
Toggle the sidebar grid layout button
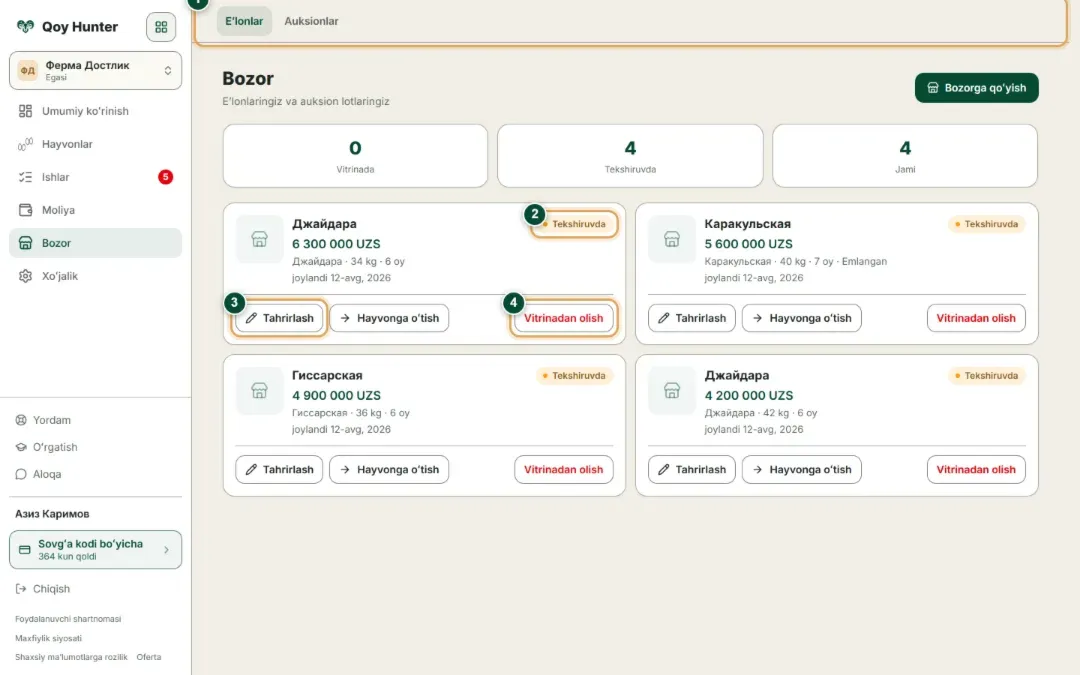(161, 27)
